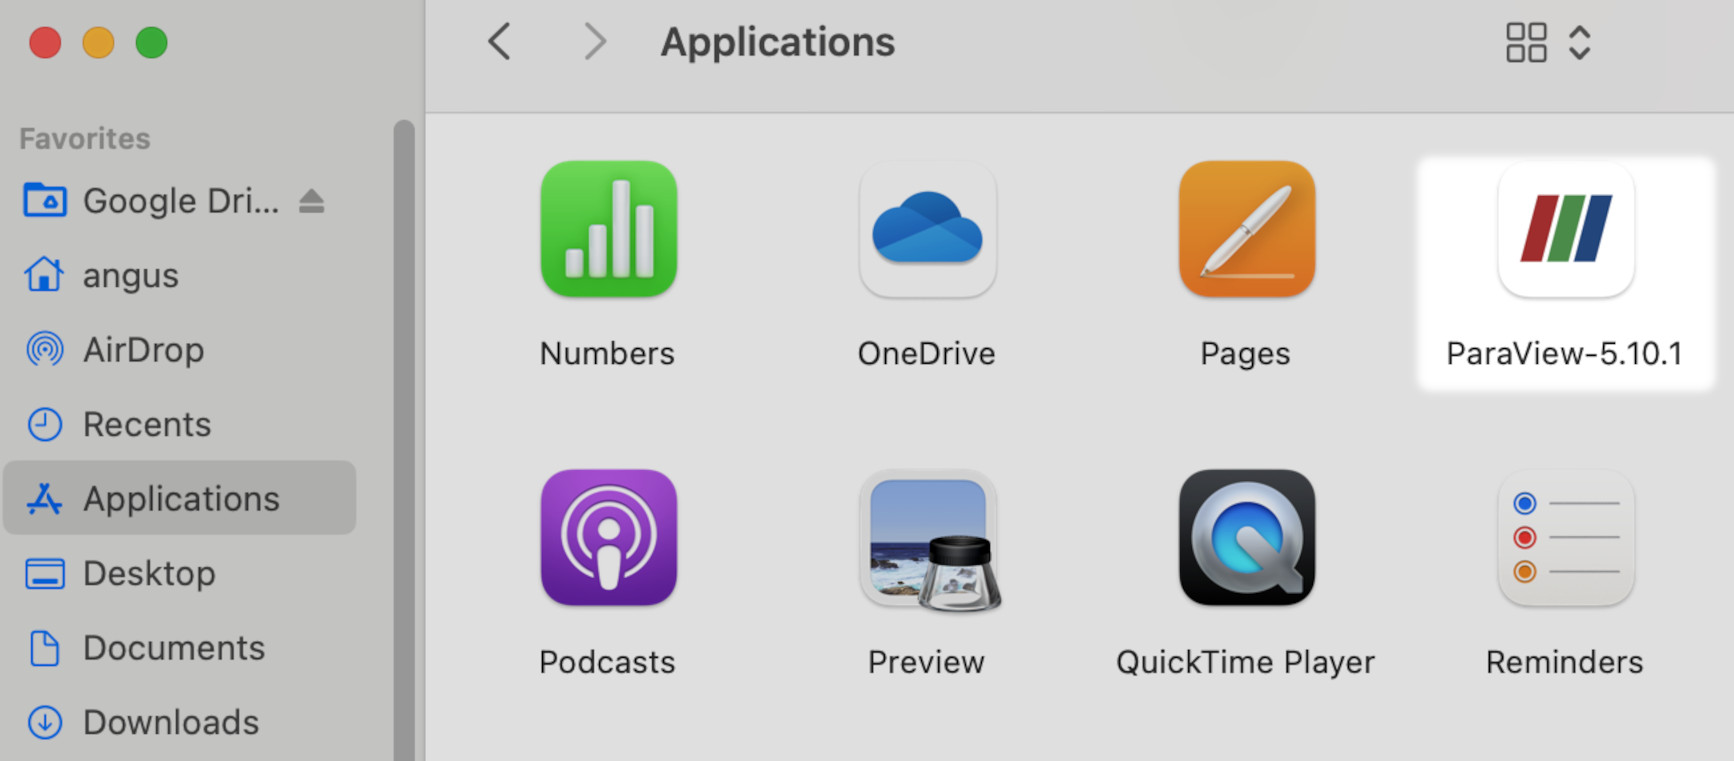Eject the Google Drive volume
This screenshot has height=761, width=1734.
pyautogui.click(x=311, y=201)
